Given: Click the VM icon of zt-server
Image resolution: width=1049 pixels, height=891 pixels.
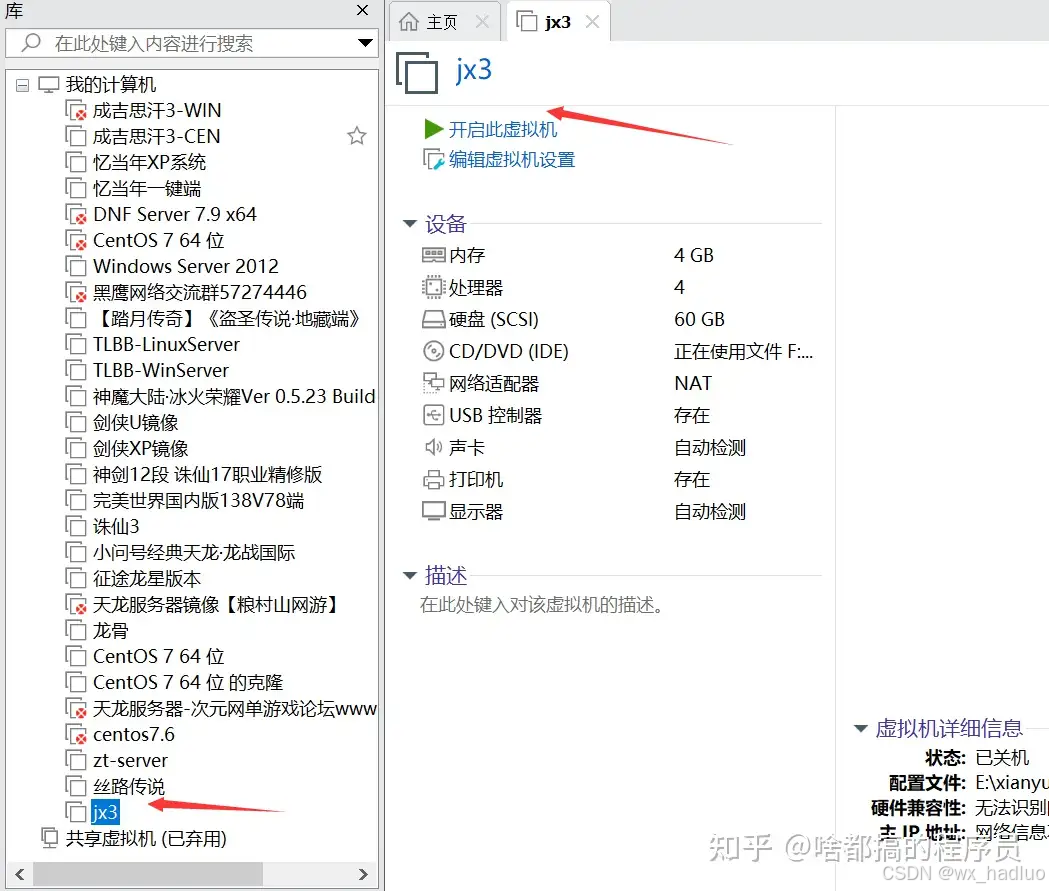Looking at the screenshot, I should click(x=76, y=761).
